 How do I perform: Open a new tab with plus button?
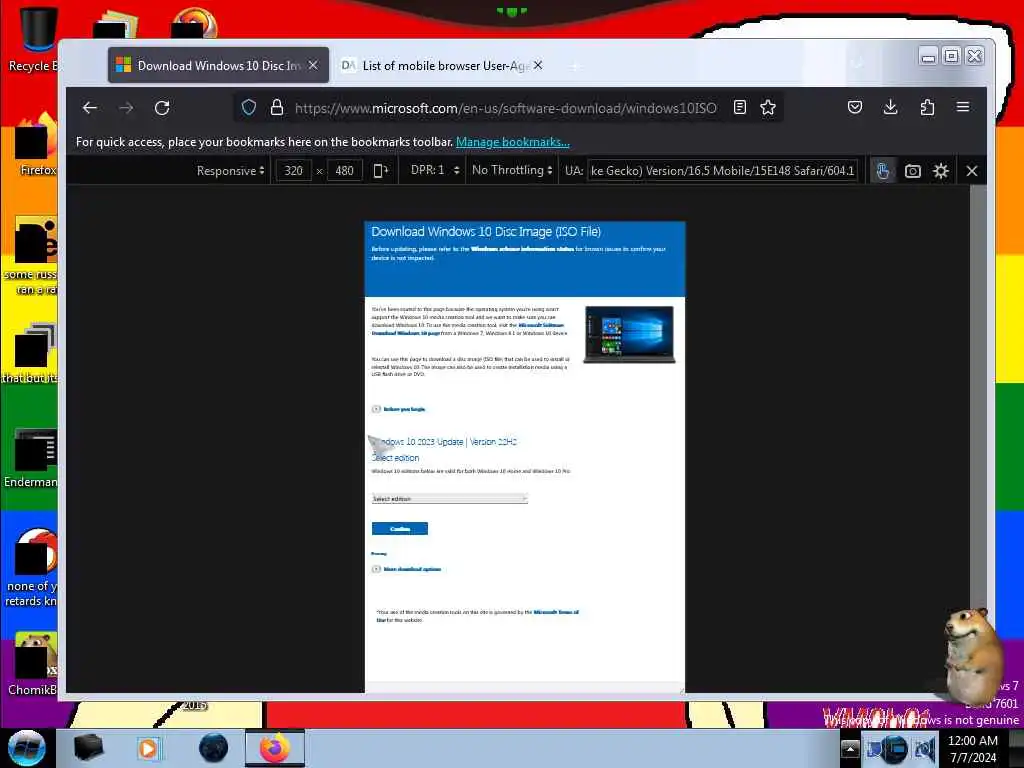pyautogui.click(x=575, y=66)
